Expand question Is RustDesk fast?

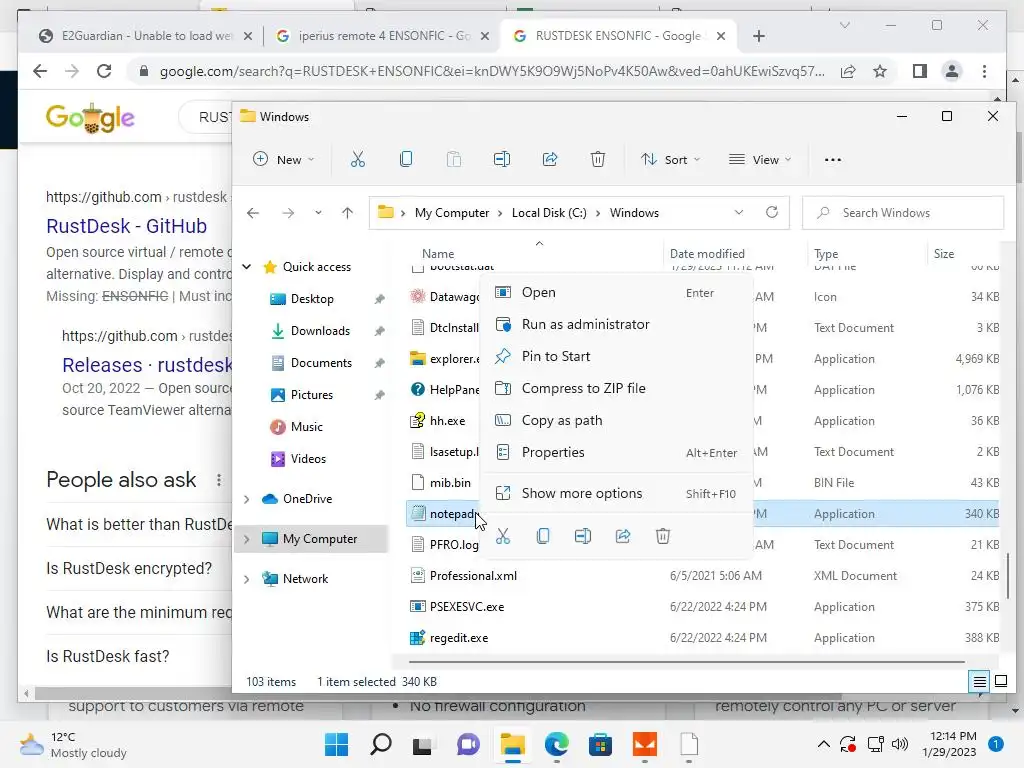click(x=108, y=656)
